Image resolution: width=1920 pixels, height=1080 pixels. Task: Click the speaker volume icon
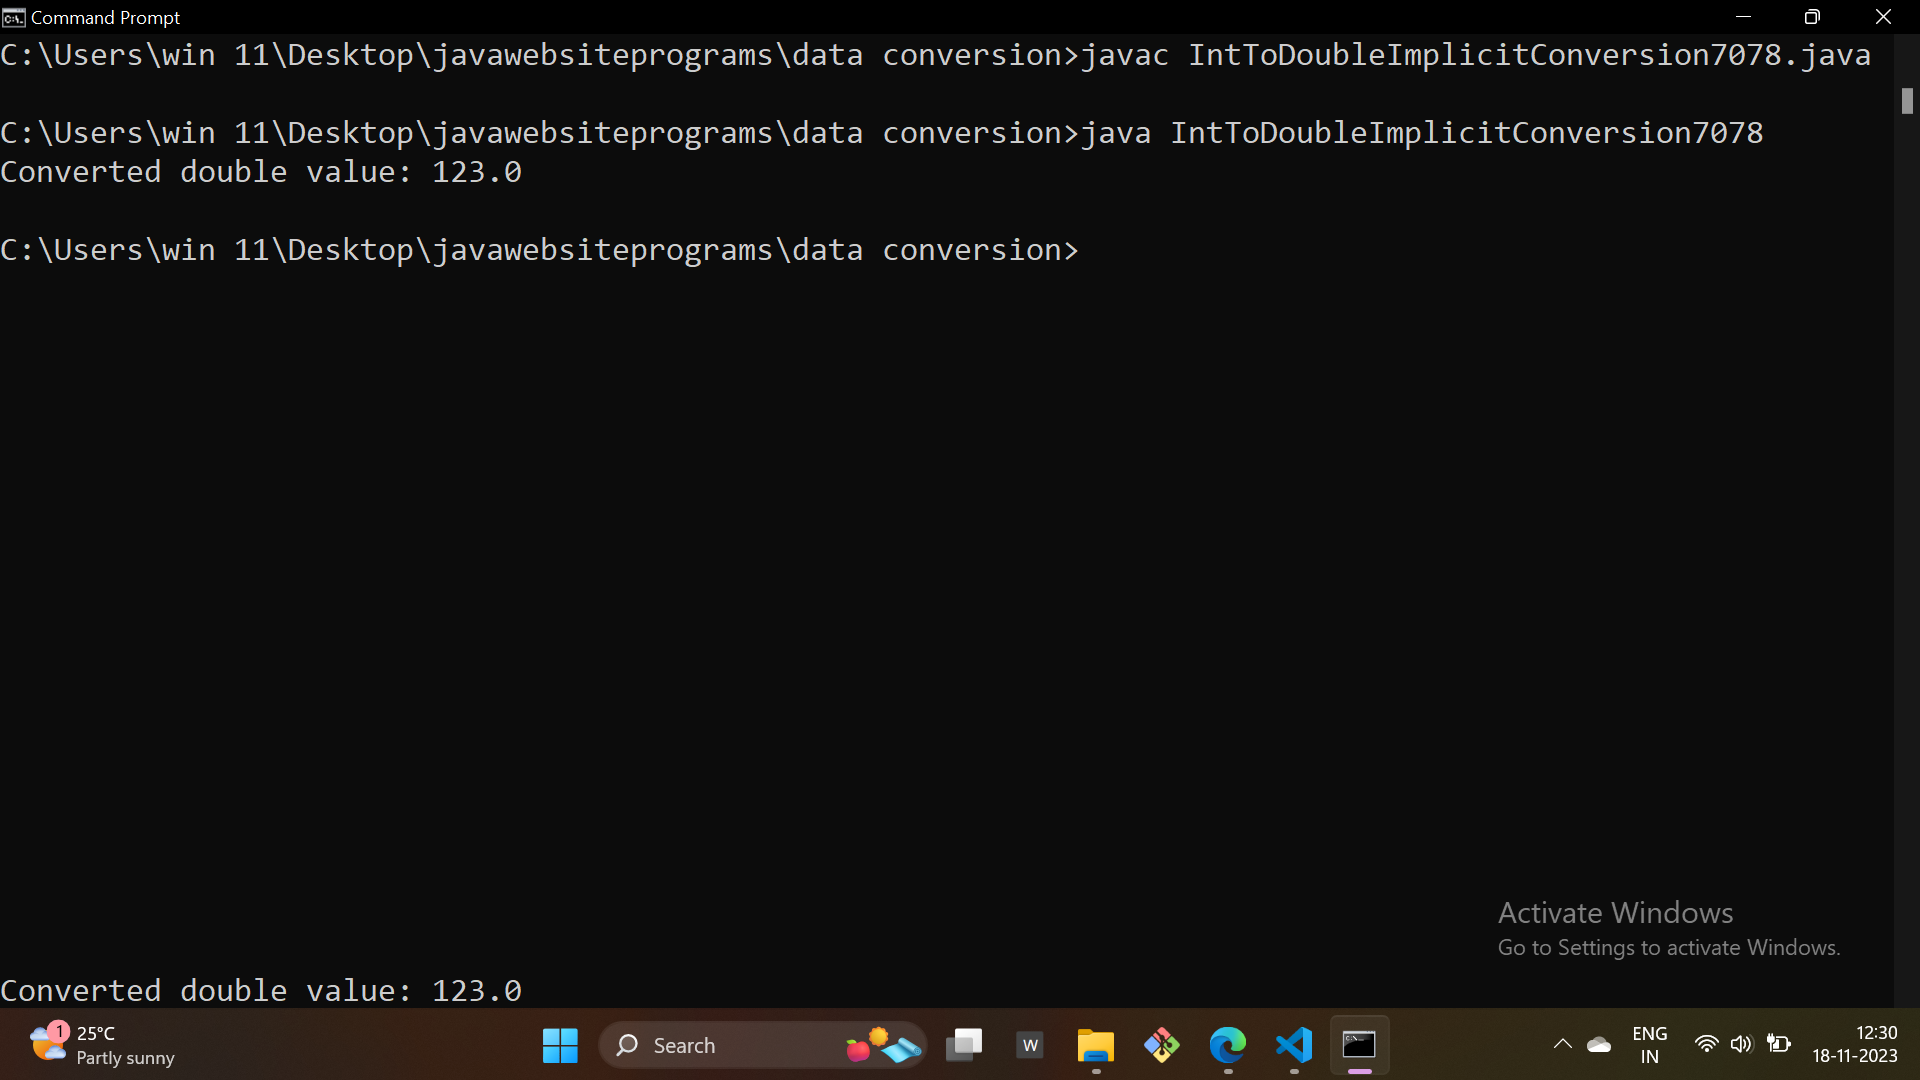tap(1741, 1044)
